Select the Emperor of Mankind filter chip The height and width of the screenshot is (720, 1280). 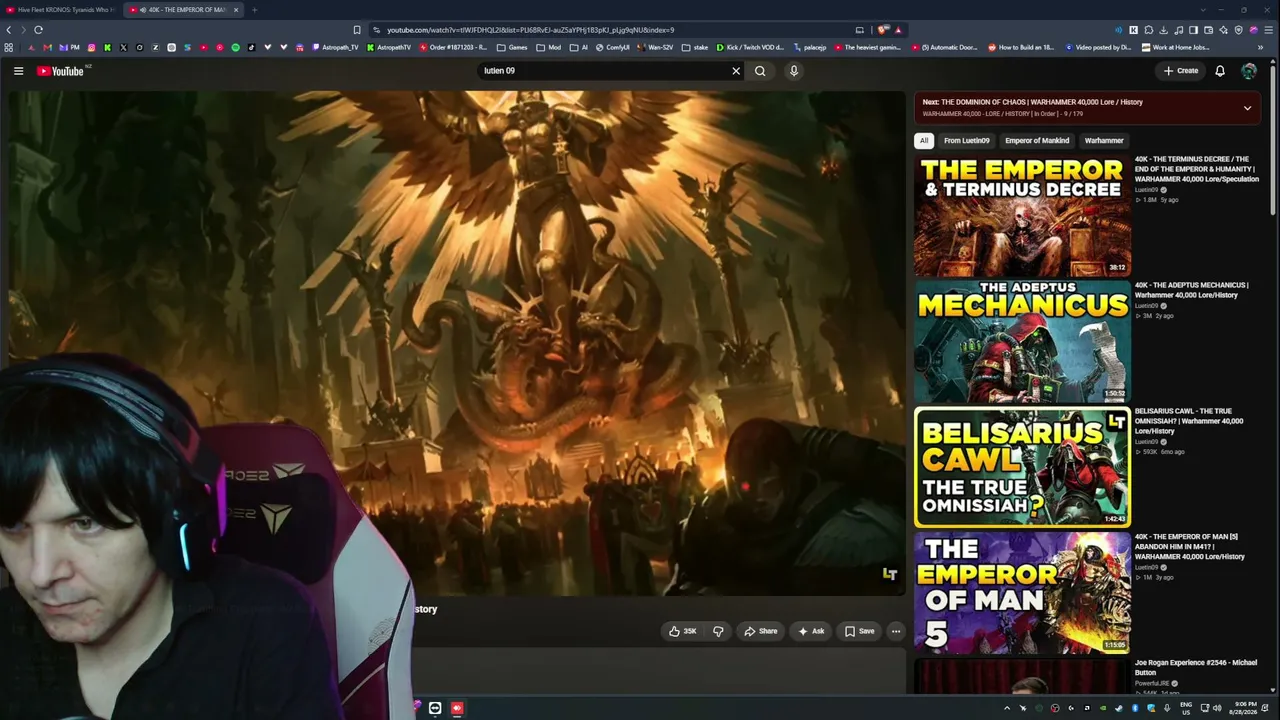pyautogui.click(x=1037, y=141)
